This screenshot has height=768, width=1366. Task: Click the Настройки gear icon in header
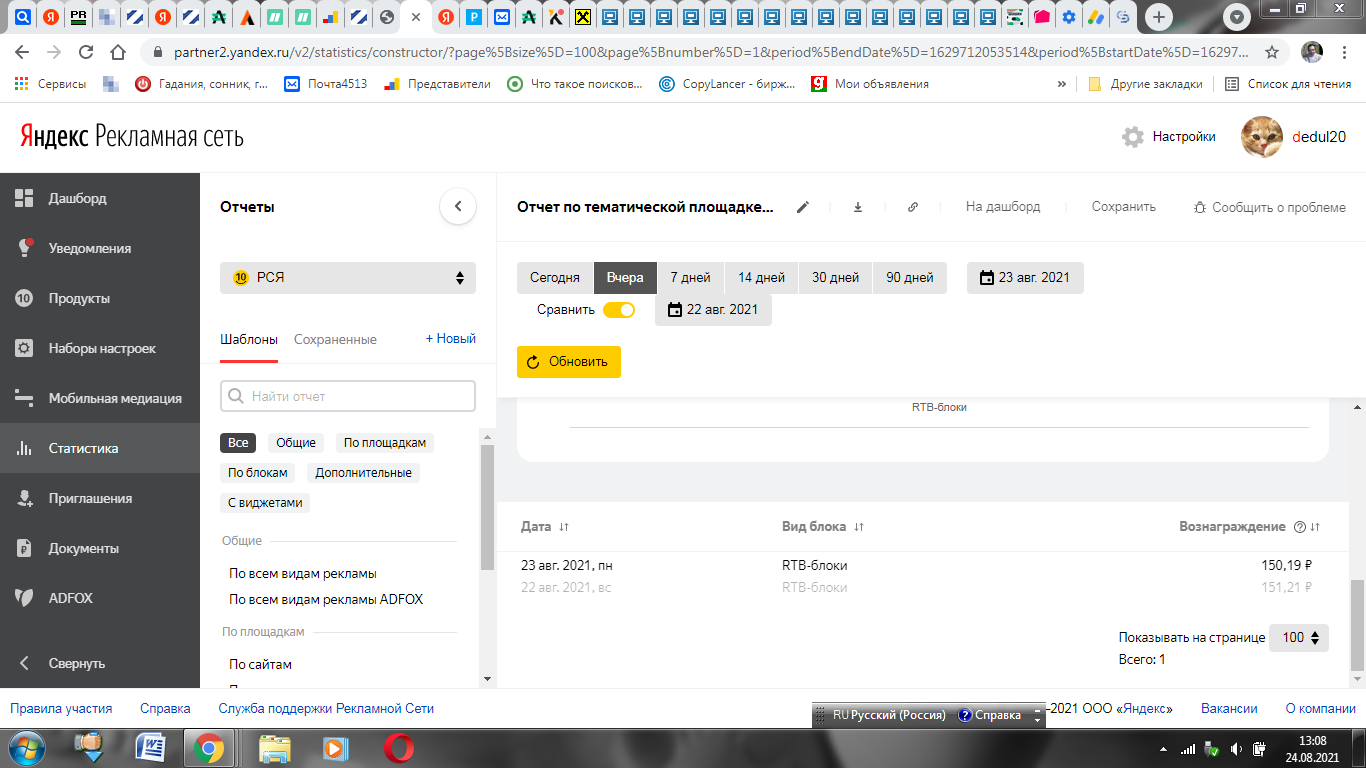coord(1133,137)
